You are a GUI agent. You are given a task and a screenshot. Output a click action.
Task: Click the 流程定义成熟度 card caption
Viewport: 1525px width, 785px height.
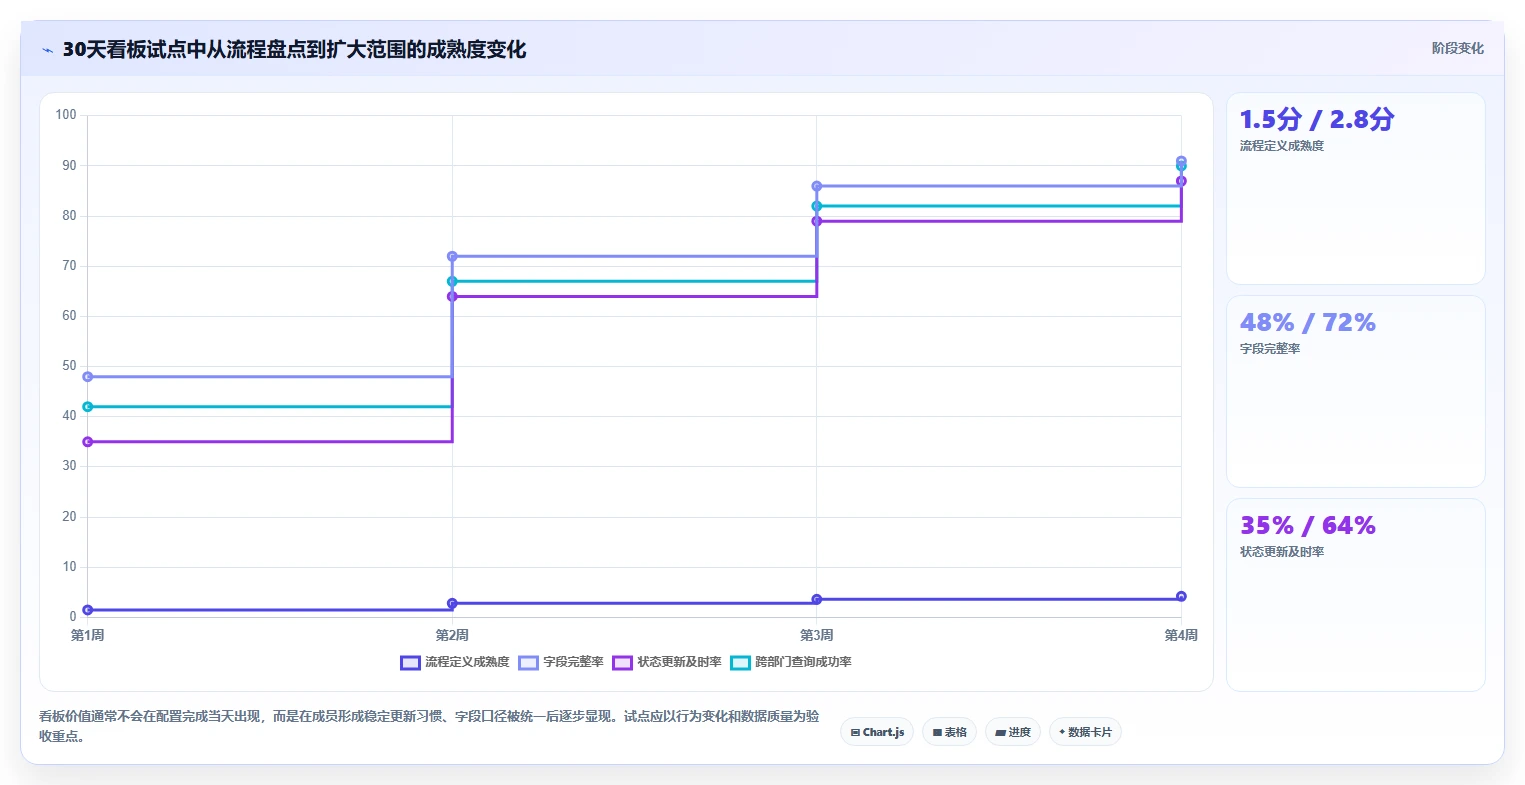coord(1282,146)
